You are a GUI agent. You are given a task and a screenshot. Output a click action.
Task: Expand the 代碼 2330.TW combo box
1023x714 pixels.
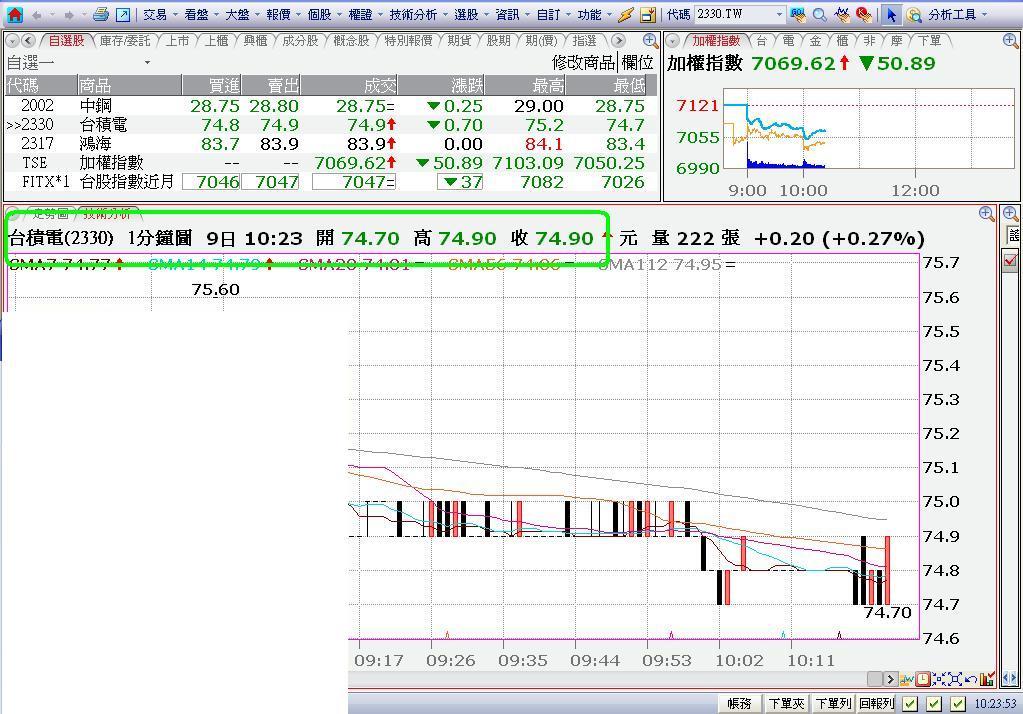(779, 14)
